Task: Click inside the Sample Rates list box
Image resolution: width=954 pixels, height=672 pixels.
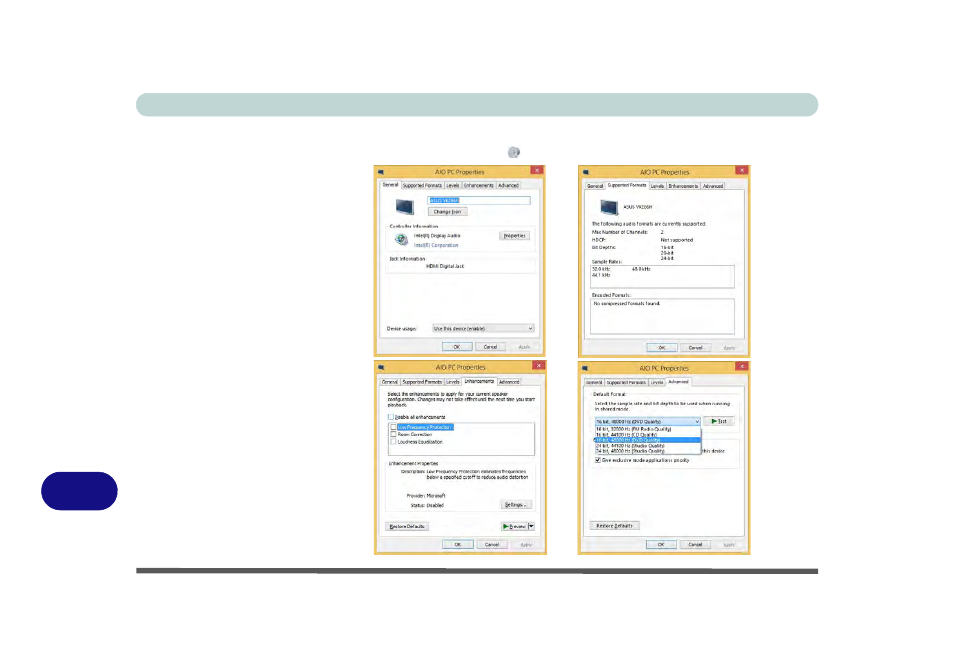Action: (x=663, y=277)
